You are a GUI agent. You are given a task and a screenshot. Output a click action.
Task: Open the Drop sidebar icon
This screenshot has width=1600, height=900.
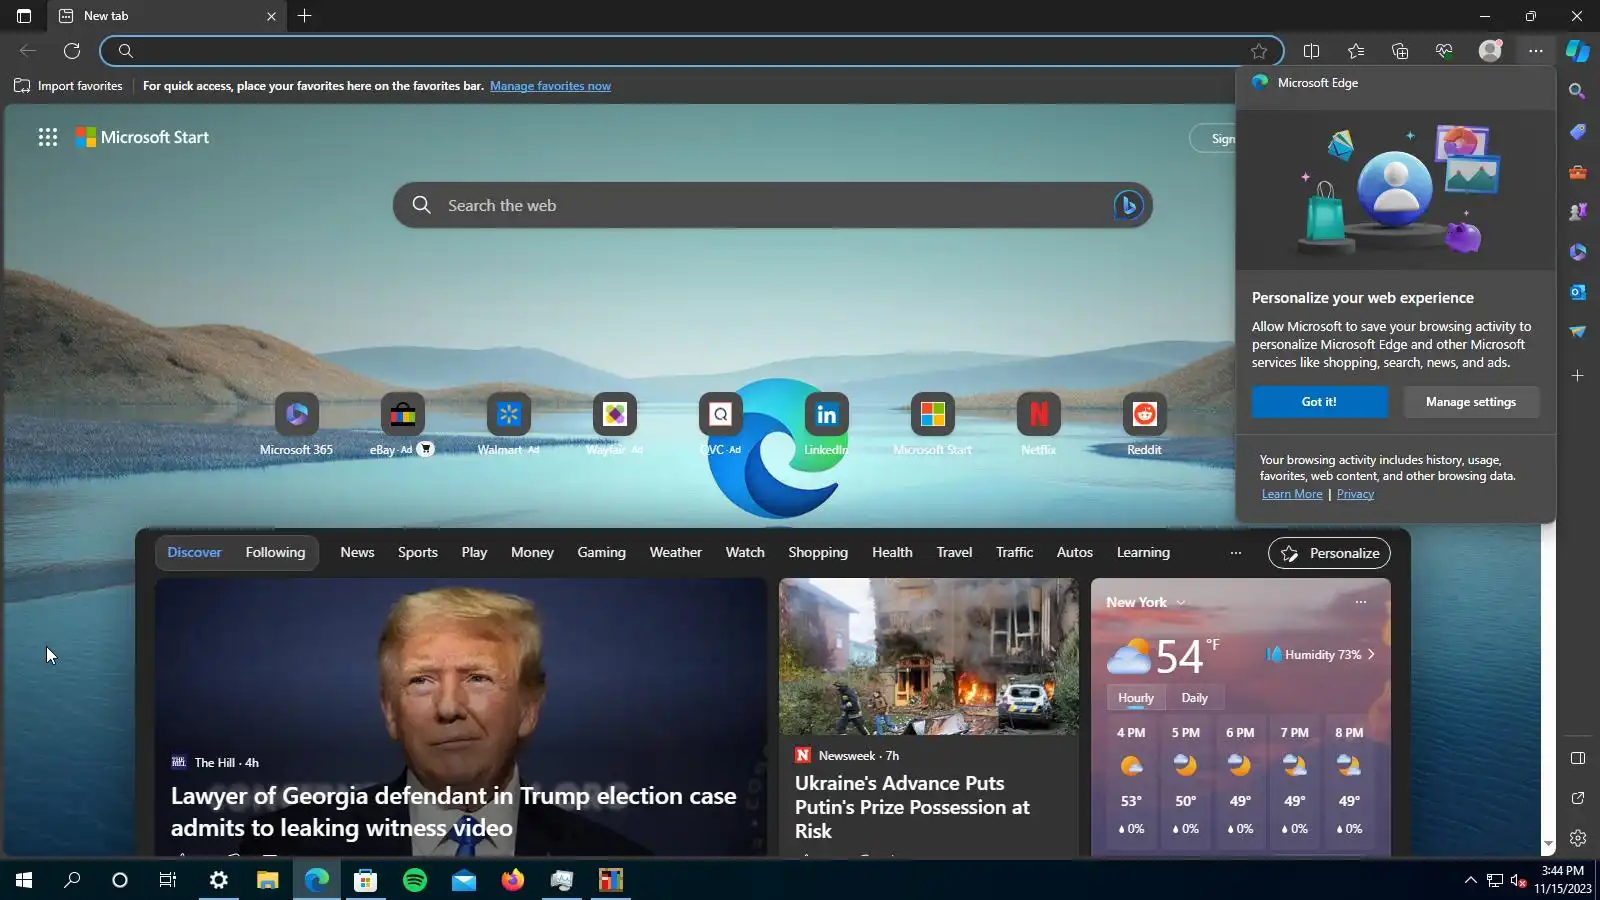point(1577,331)
